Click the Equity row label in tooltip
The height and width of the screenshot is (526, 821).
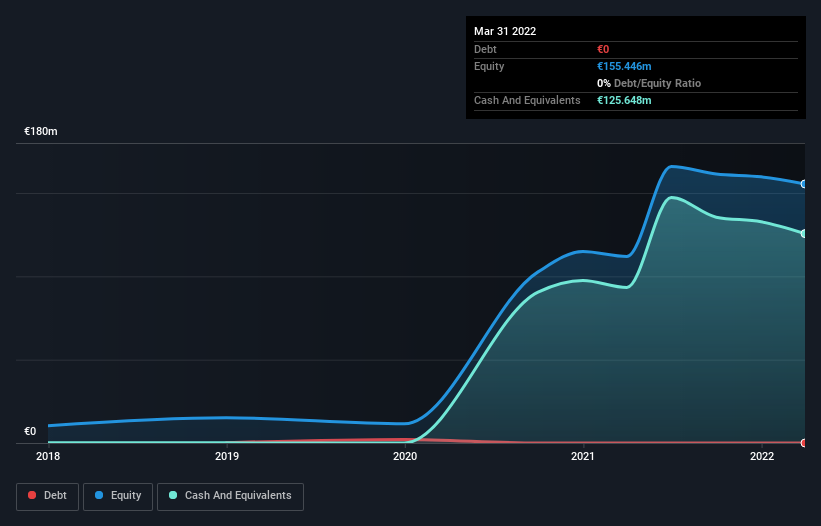(x=489, y=66)
